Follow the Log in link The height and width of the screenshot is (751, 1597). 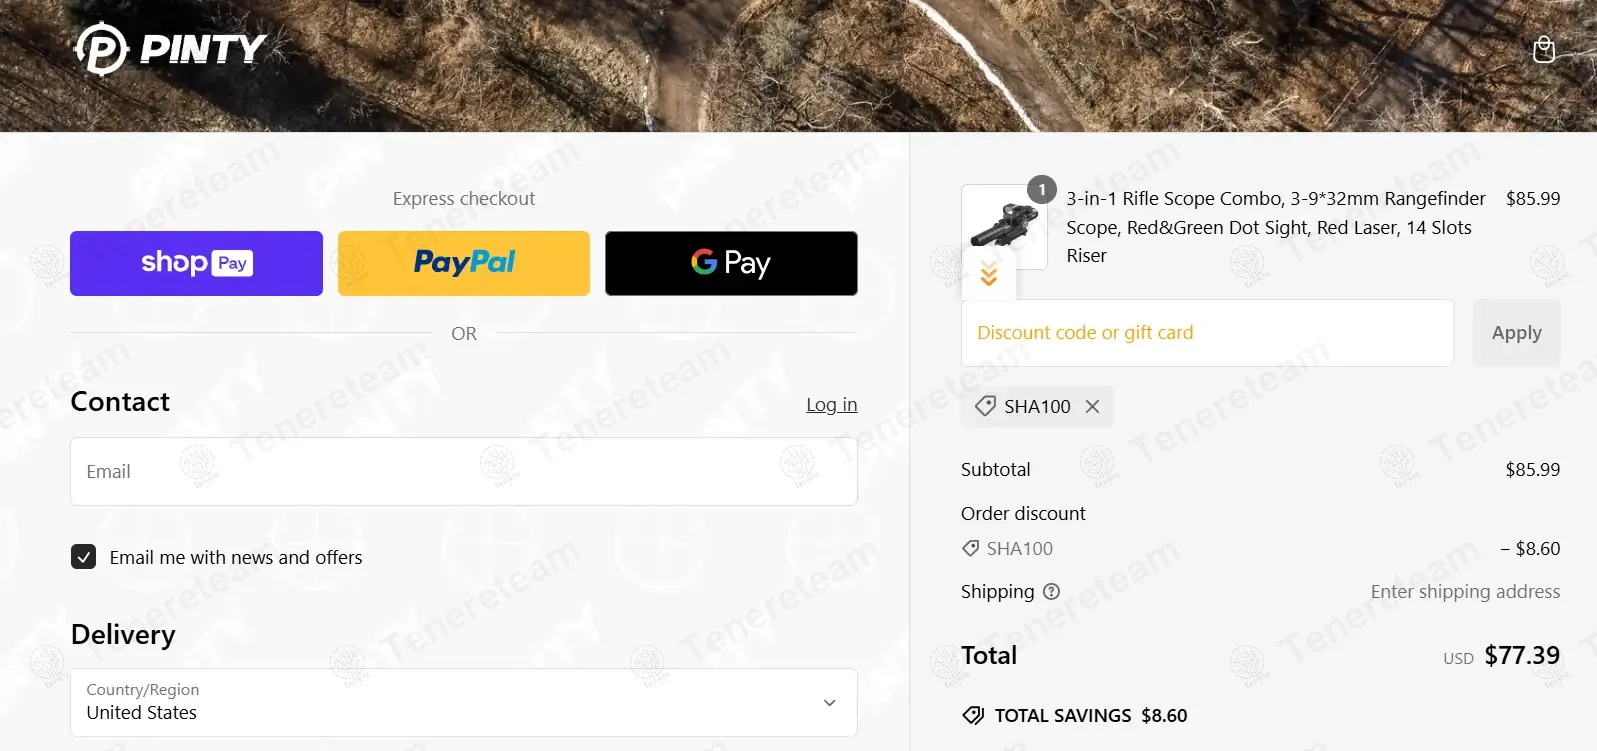pyautogui.click(x=831, y=404)
